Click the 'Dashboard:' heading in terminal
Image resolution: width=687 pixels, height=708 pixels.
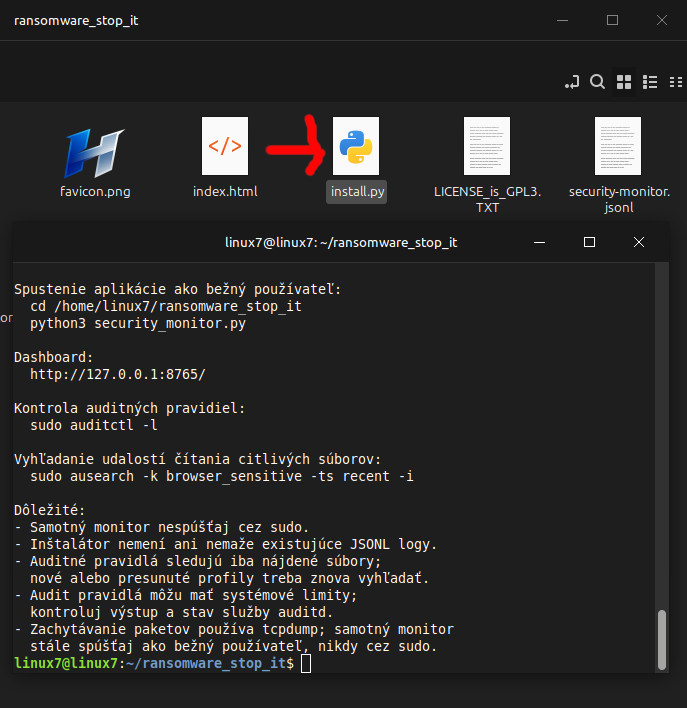pos(53,357)
